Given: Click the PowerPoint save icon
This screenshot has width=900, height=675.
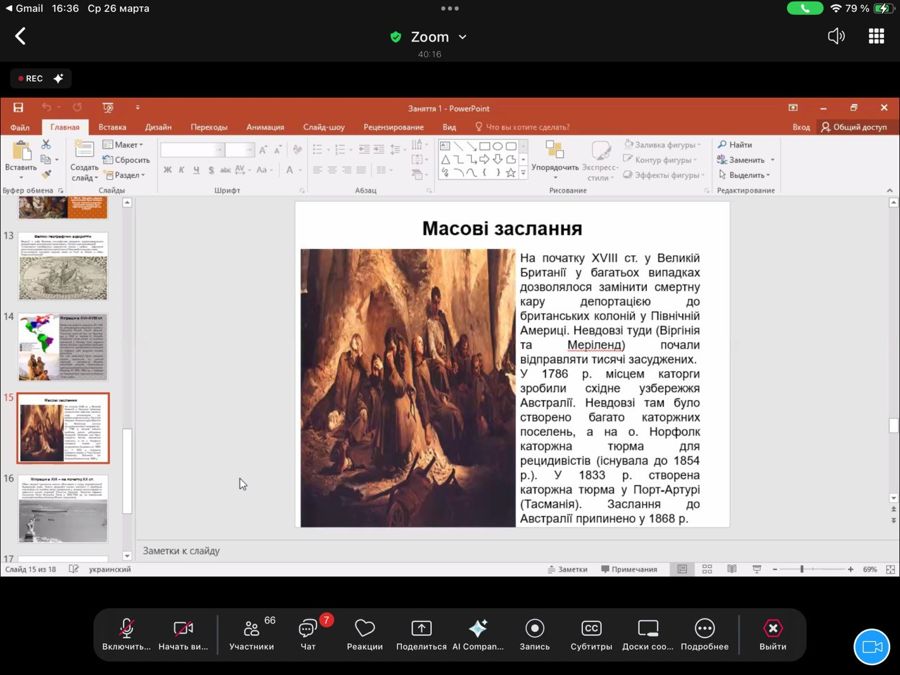Looking at the screenshot, I should pos(18,107).
